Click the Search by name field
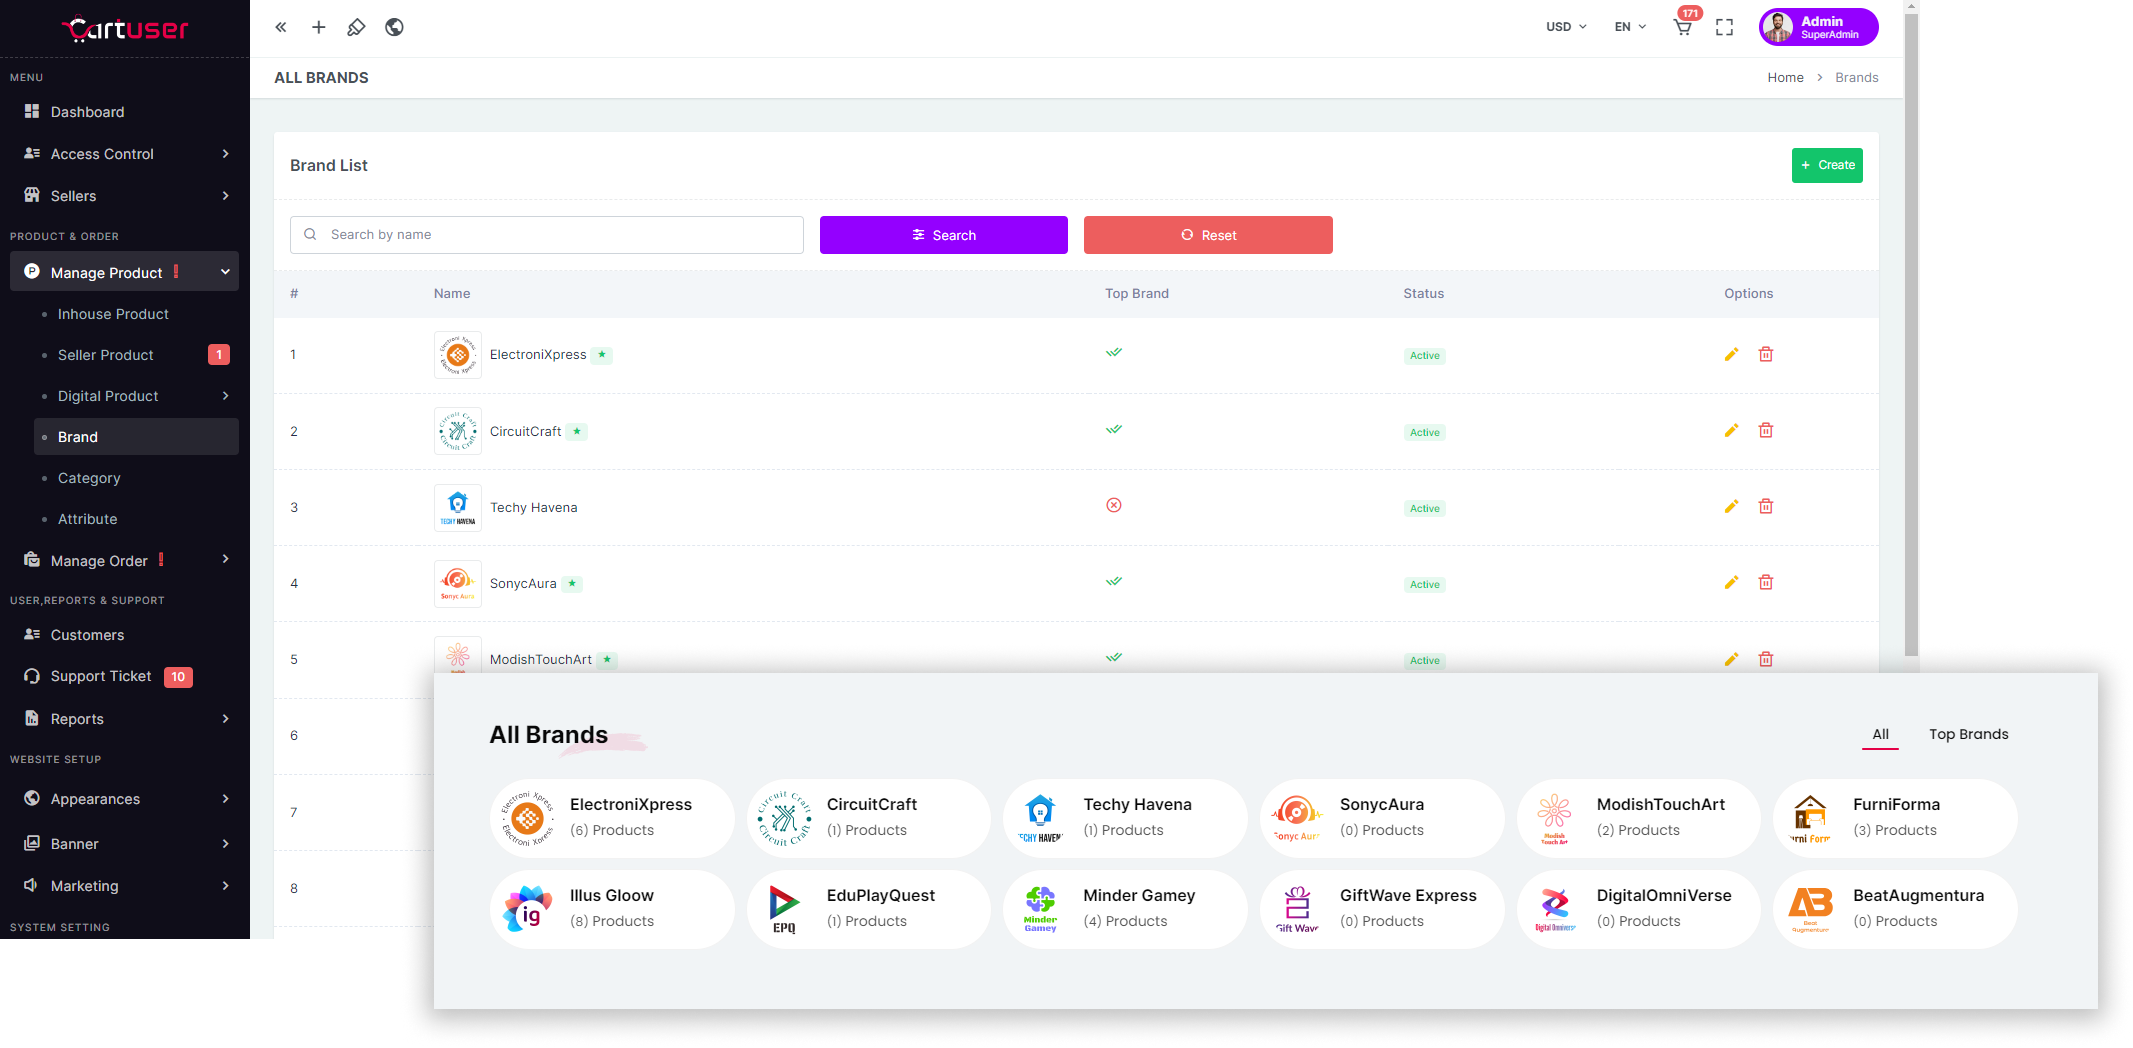2133x1048 pixels. pyautogui.click(x=560, y=235)
